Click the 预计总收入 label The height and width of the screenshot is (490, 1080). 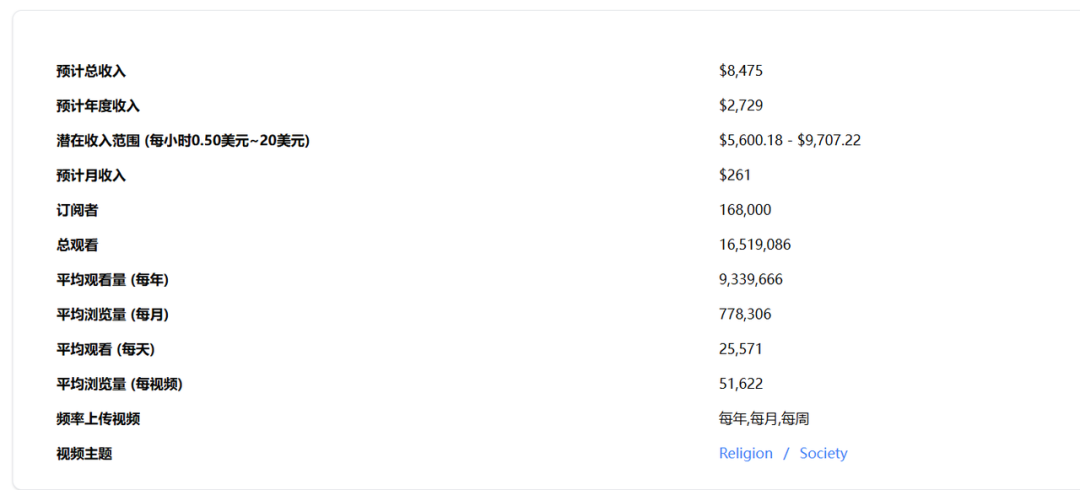point(91,71)
